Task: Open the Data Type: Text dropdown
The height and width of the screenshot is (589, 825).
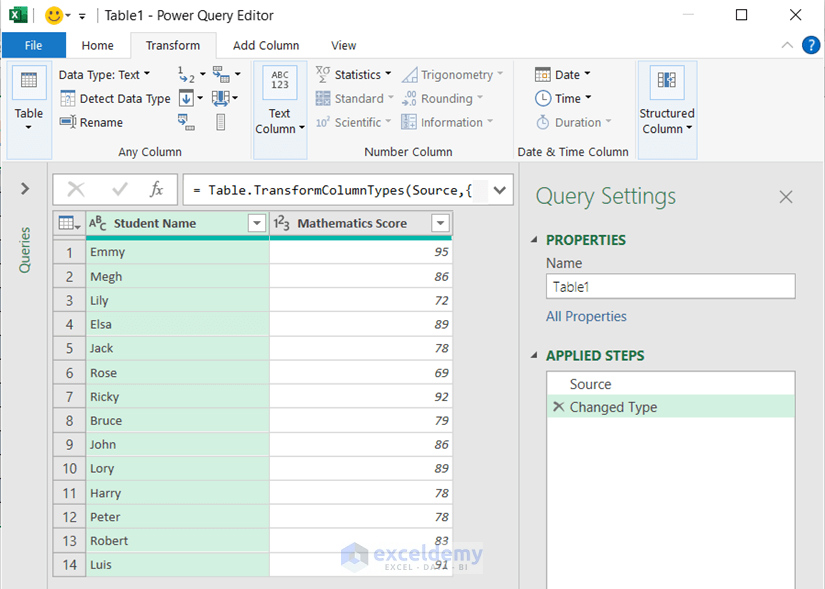Action: pos(104,74)
